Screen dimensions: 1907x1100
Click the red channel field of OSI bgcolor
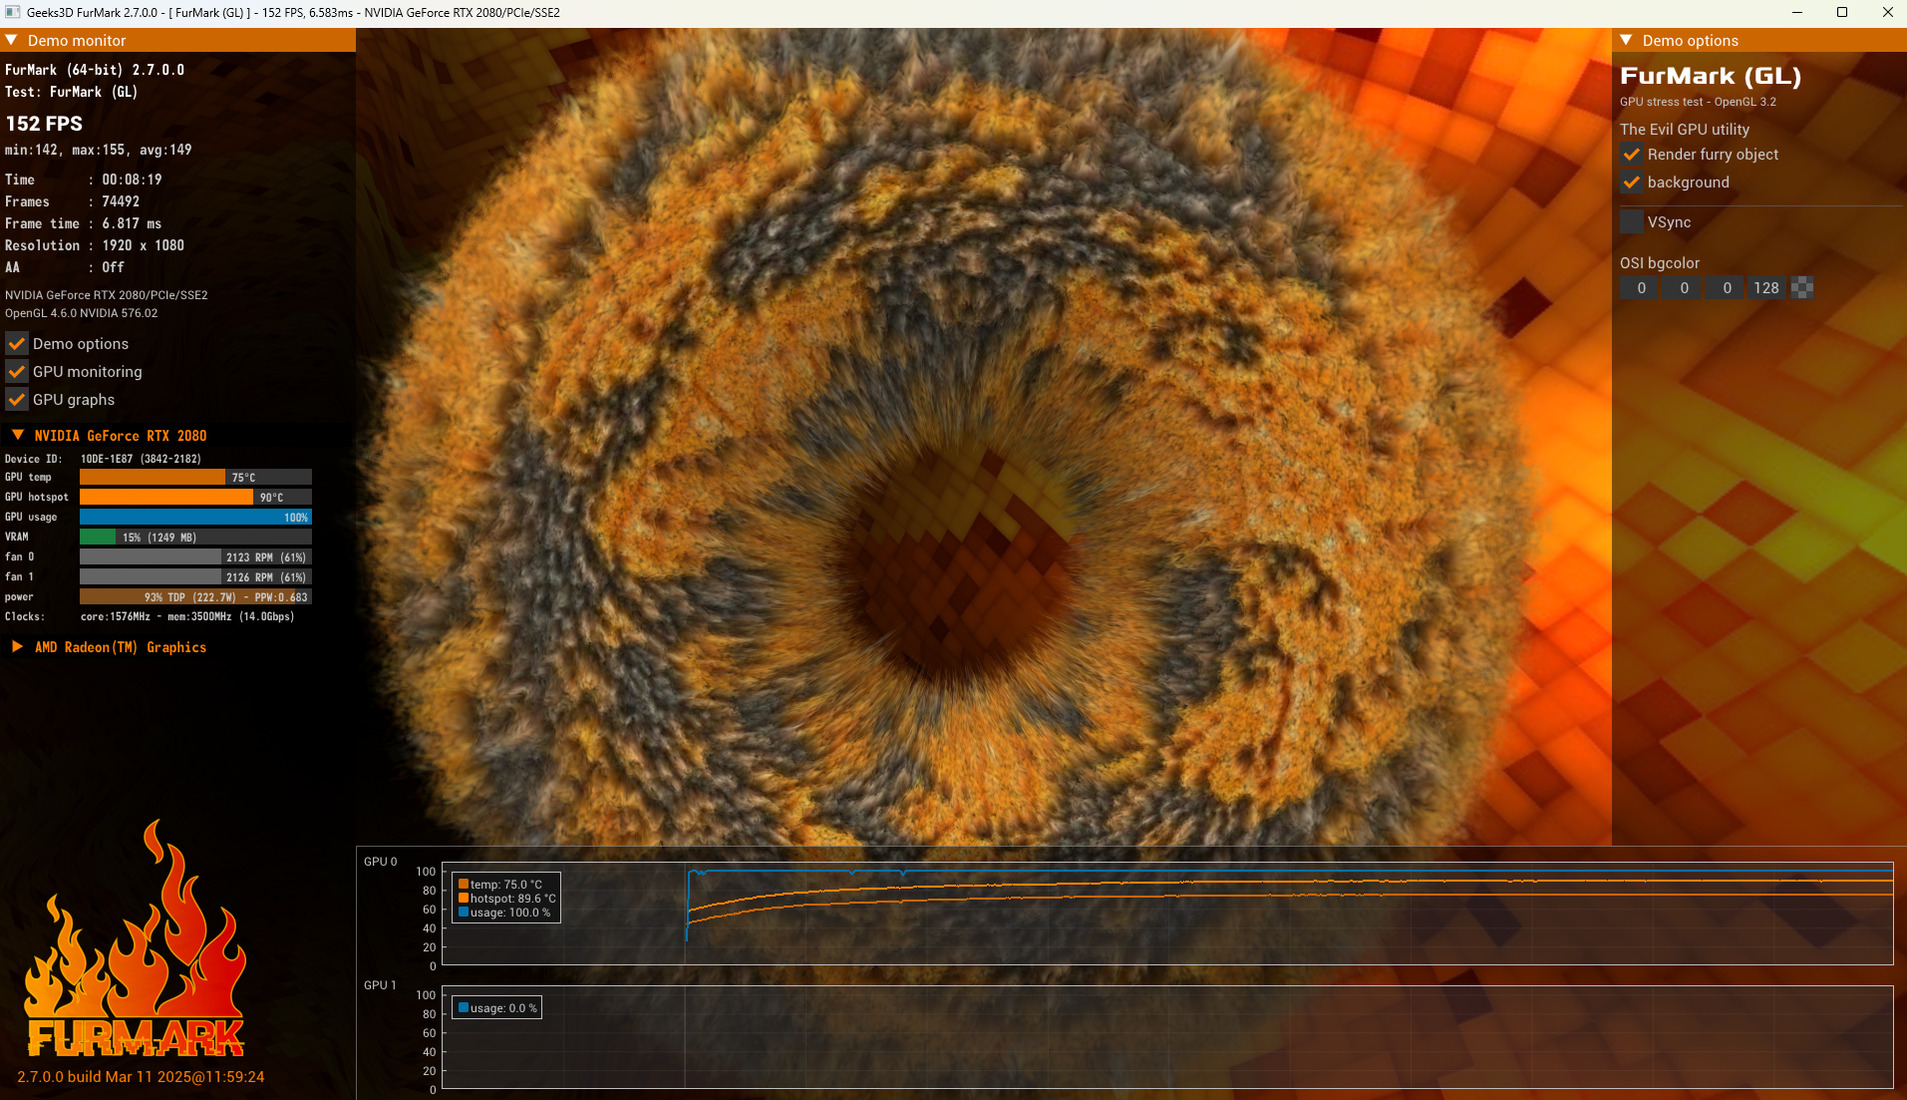pos(1640,288)
